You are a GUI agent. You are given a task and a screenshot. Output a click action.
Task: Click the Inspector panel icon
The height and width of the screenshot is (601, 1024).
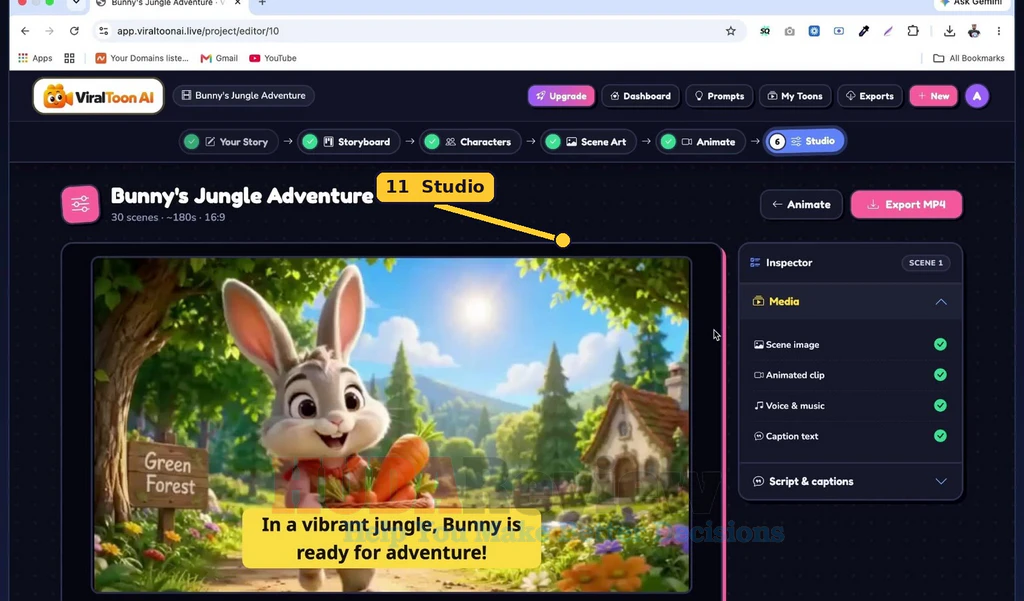click(x=755, y=263)
